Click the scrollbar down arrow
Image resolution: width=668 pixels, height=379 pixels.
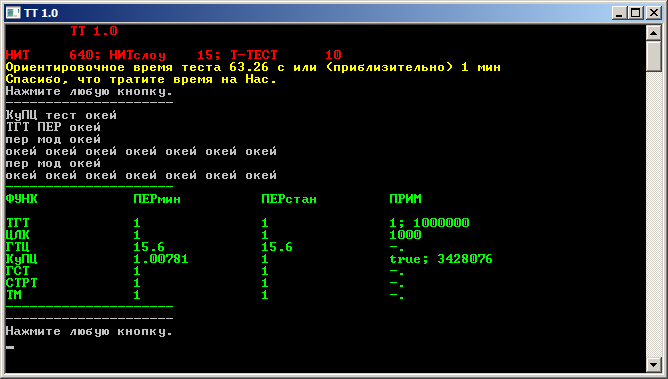(x=654, y=365)
